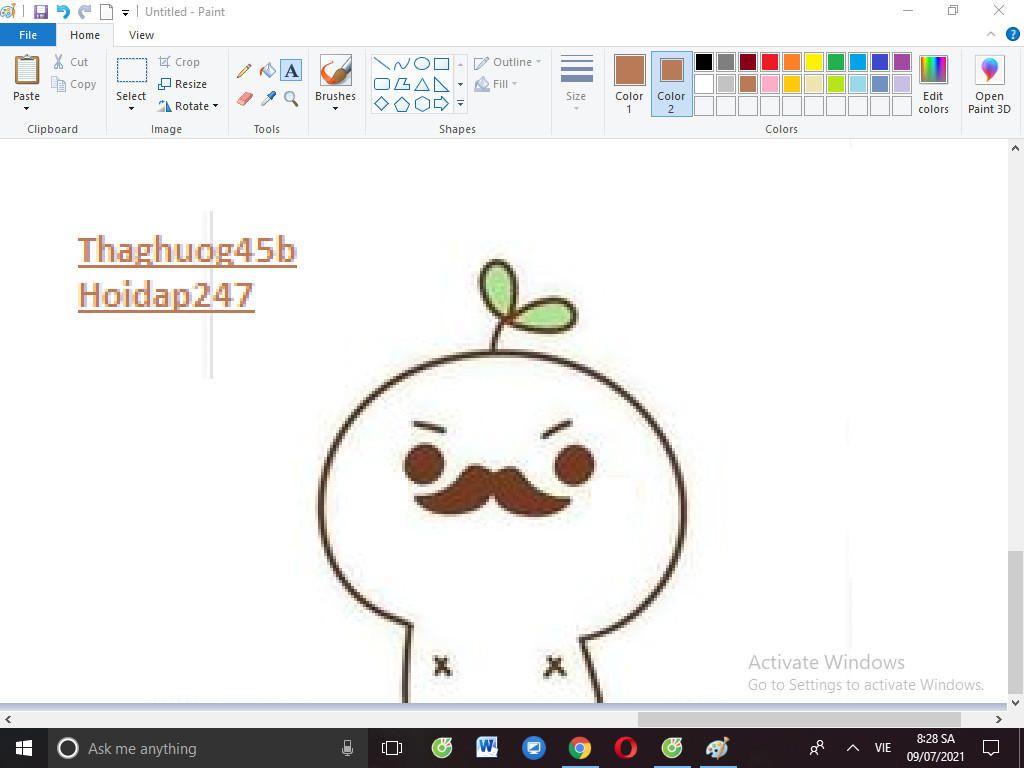Screen dimensions: 1024x768
Task: Pick the green color swatch
Action: pyautogui.click(x=836, y=62)
